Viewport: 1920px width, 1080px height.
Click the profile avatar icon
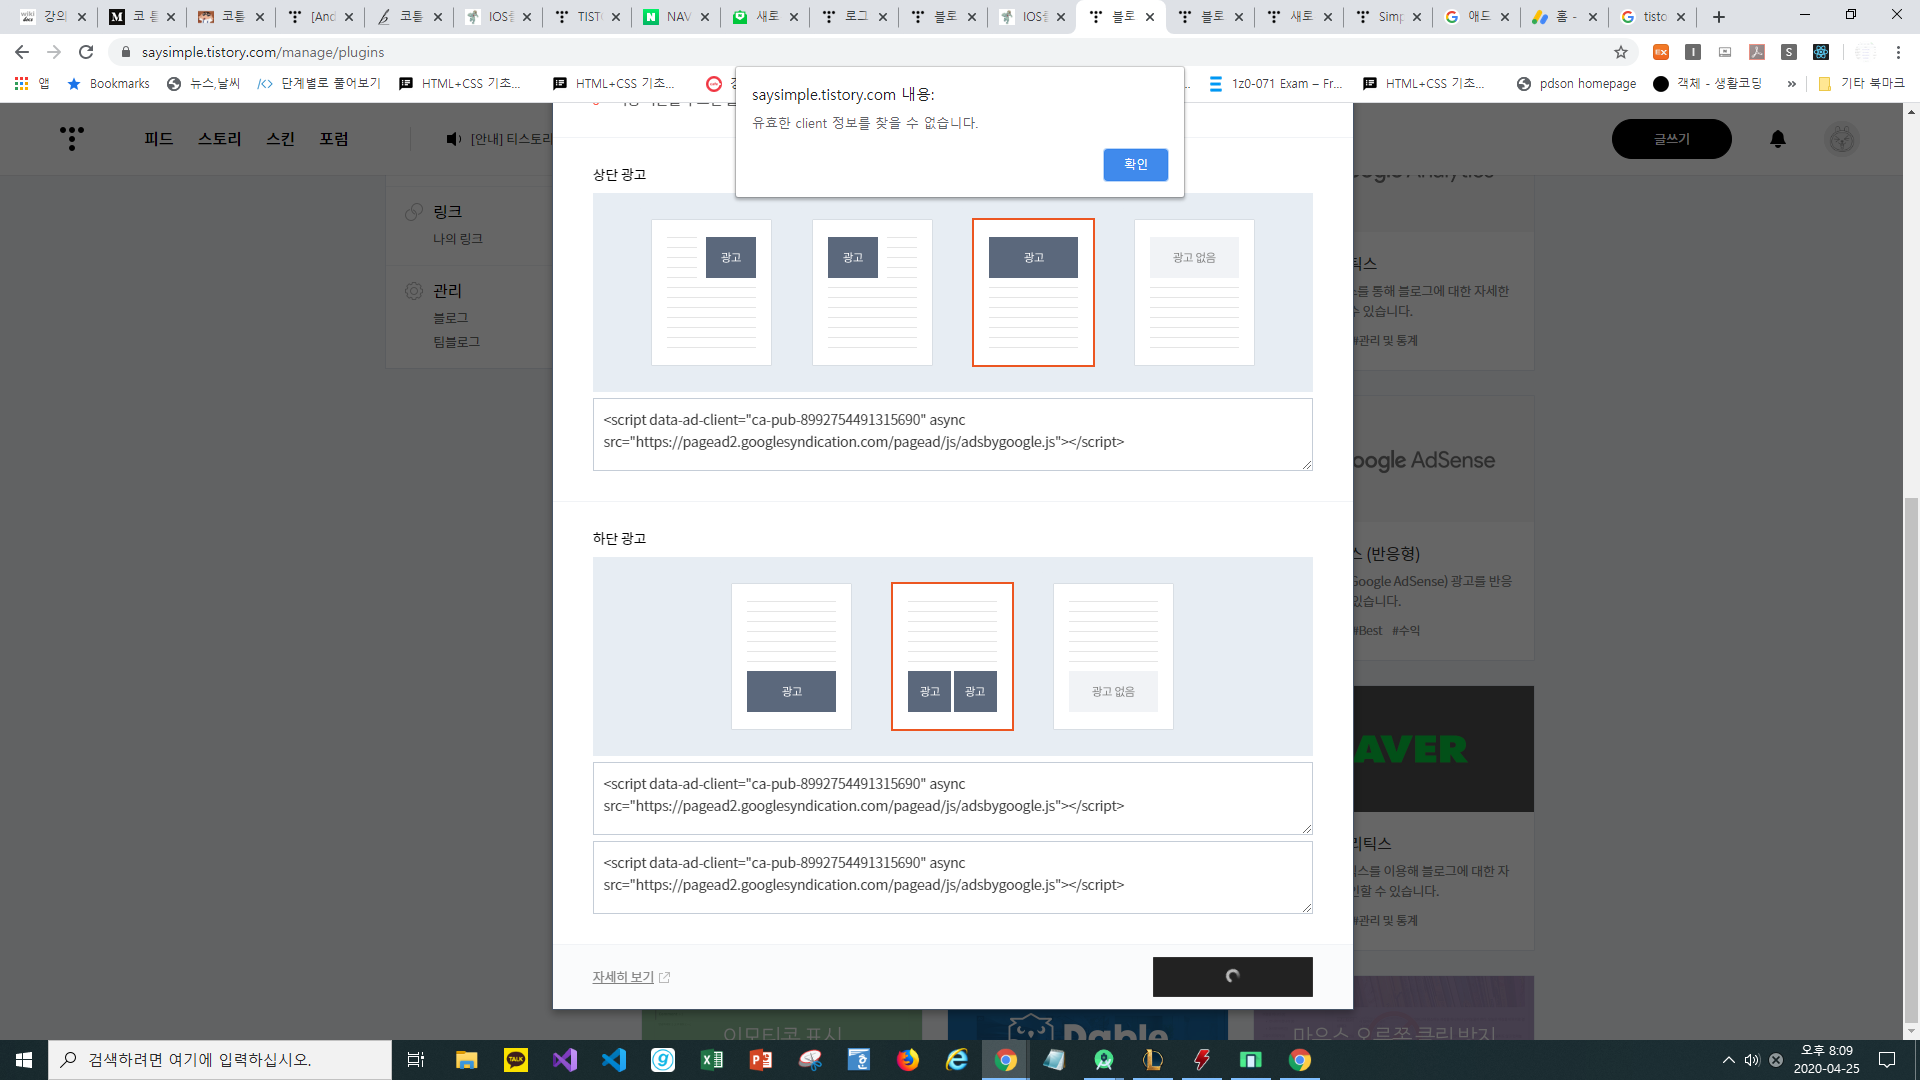tap(1841, 139)
